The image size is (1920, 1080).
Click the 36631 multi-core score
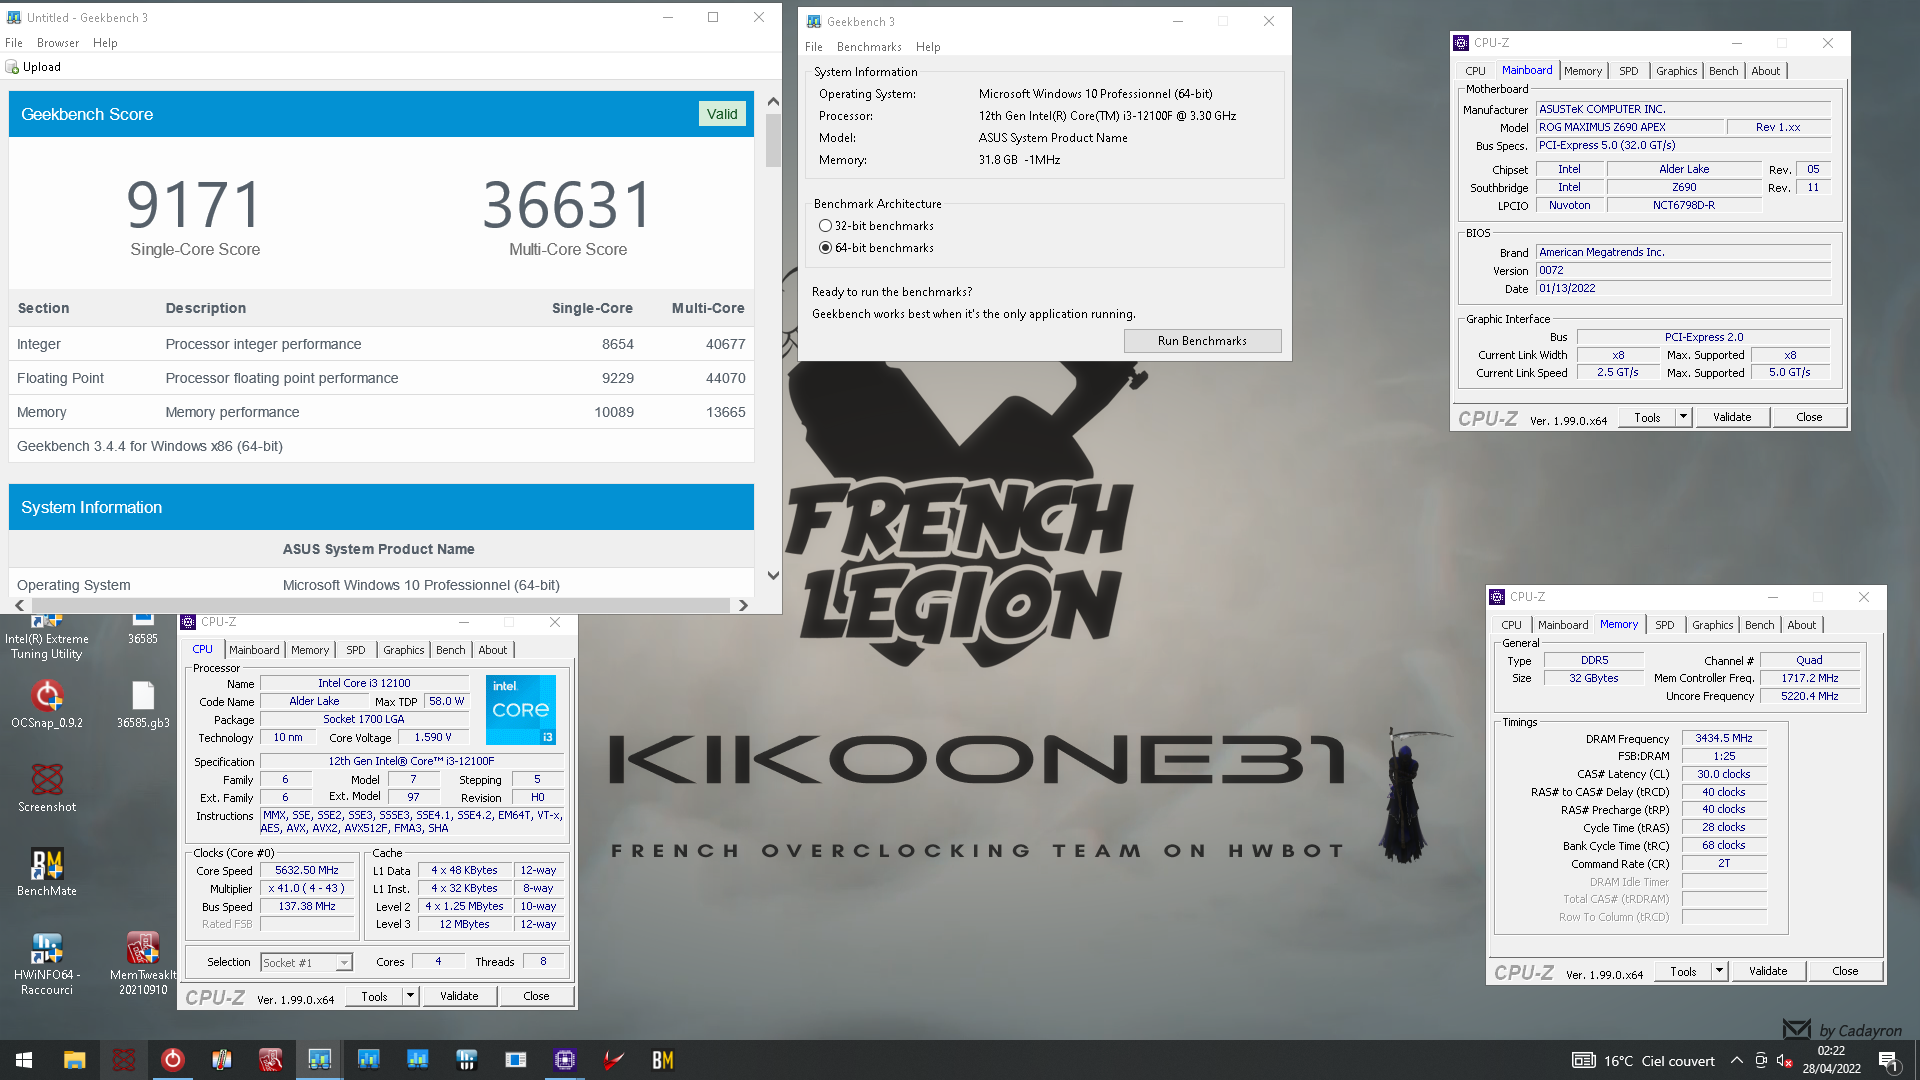(x=567, y=205)
